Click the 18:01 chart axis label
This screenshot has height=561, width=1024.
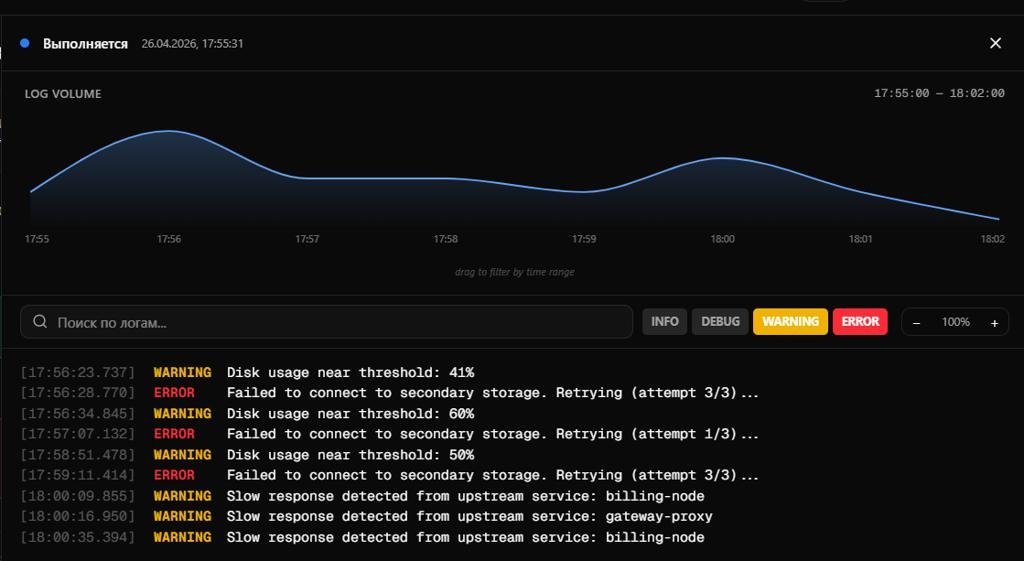860,239
